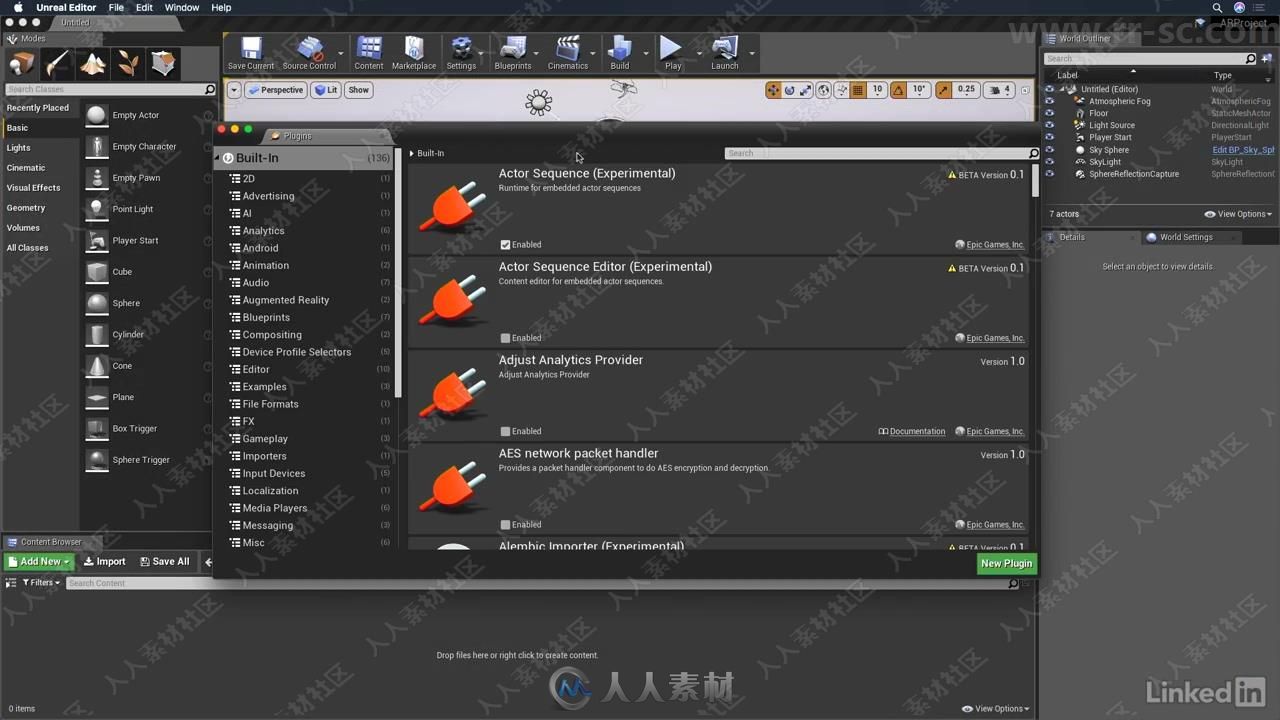This screenshot has height=720, width=1280.
Task: Open Play options dropdown arrow
Action: click(x=698, y=52)
